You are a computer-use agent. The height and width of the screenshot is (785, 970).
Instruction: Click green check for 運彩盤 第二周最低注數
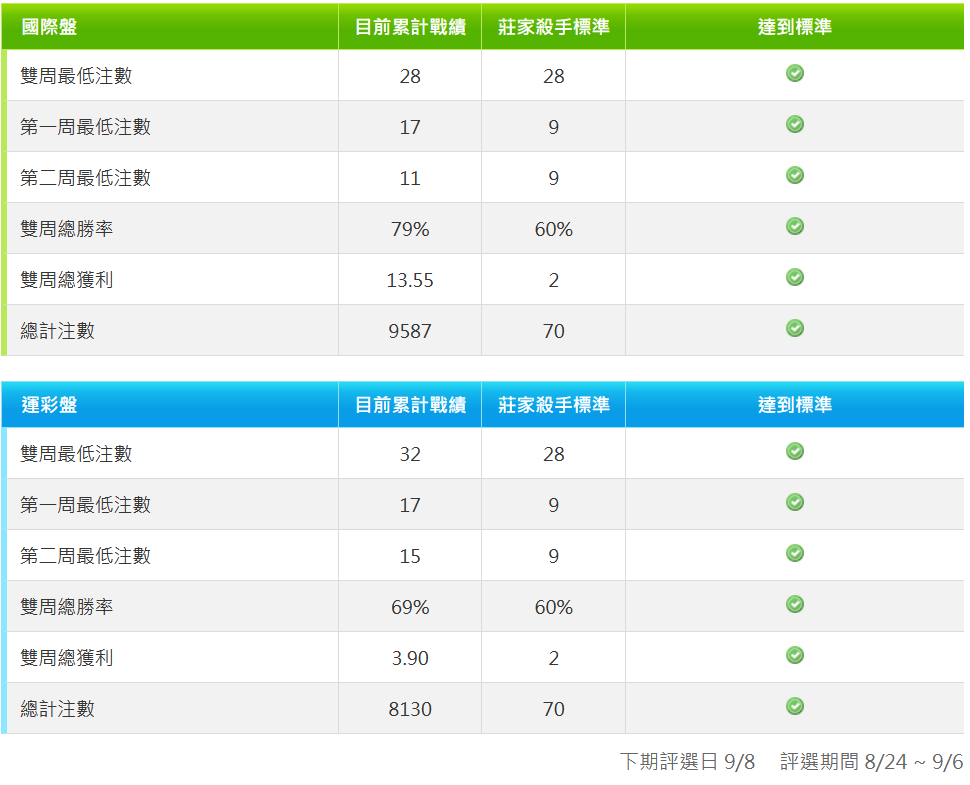tap(794, 553)
